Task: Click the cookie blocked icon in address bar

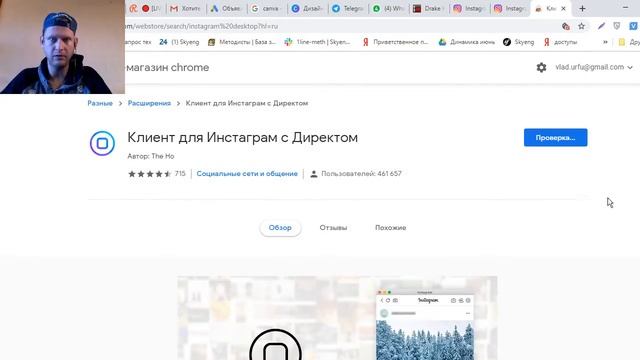Action: click(566, 26)
